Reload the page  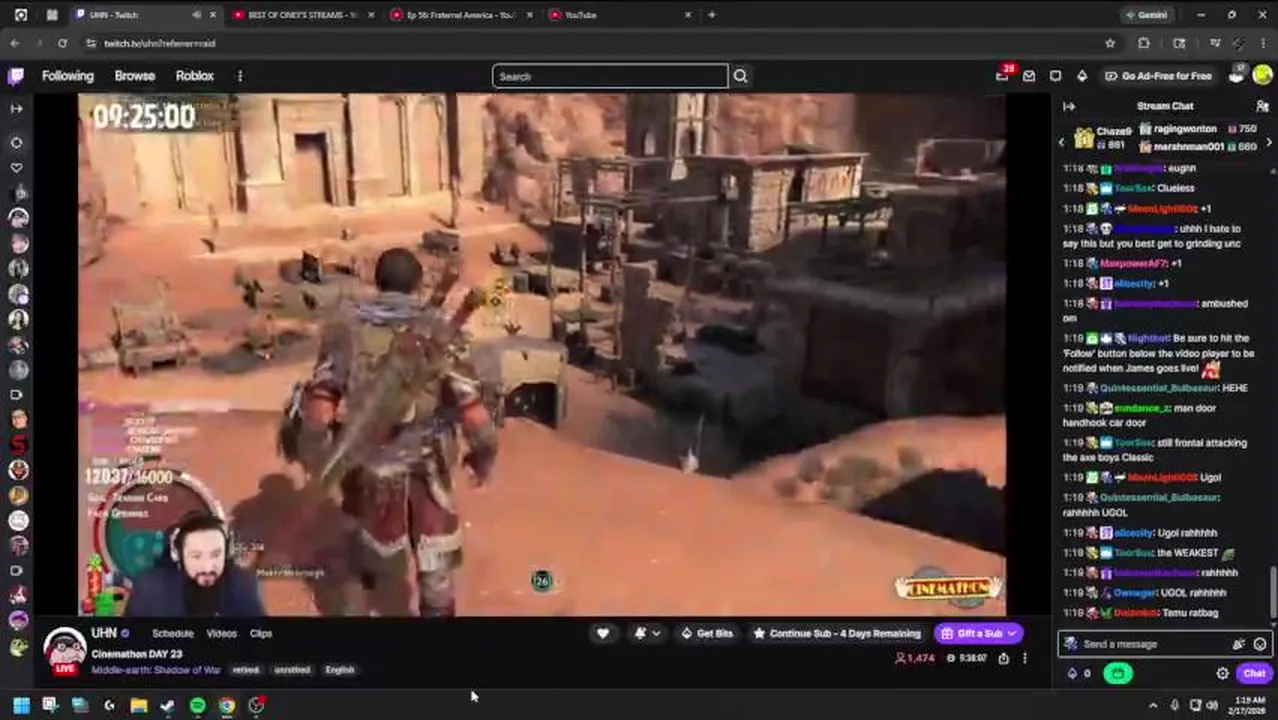click(62, 43)
